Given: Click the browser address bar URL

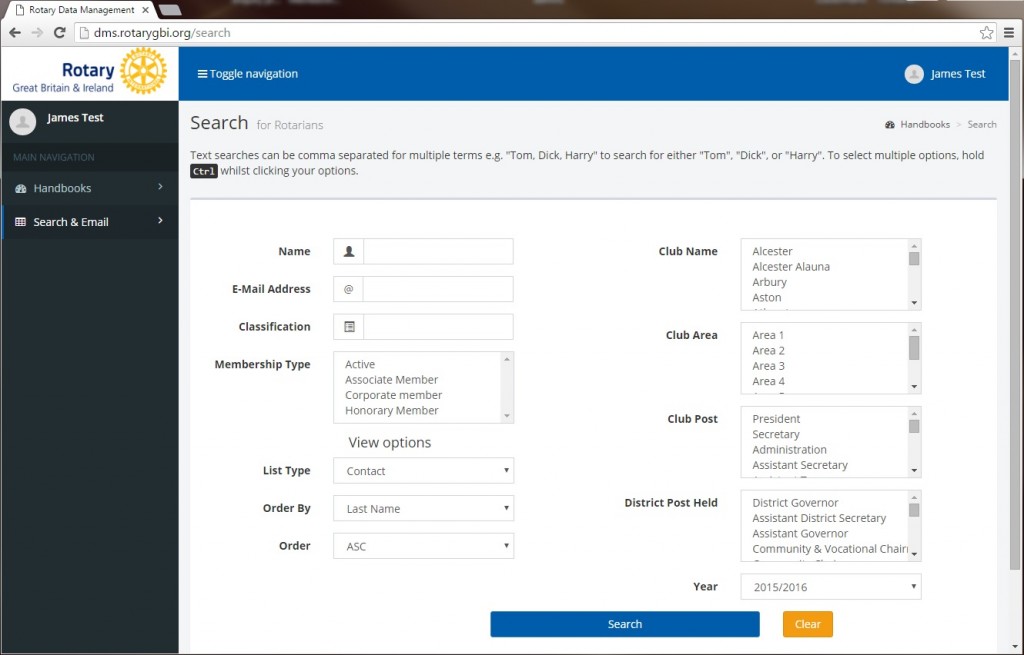Looking at the screenshot, I should pyautogui.click(x=162, y=33).
